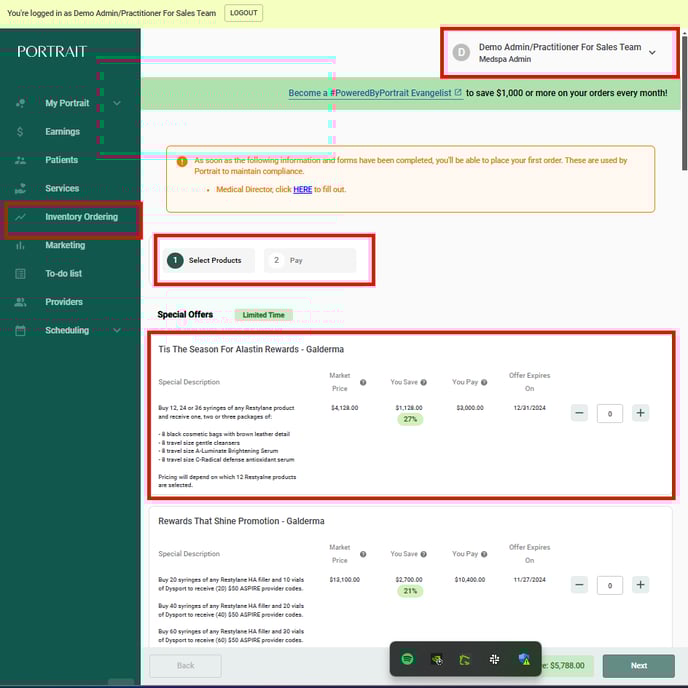688x688 pixels.
Task: Click the green folder-shaped tray icon
Action: point(465,659)
